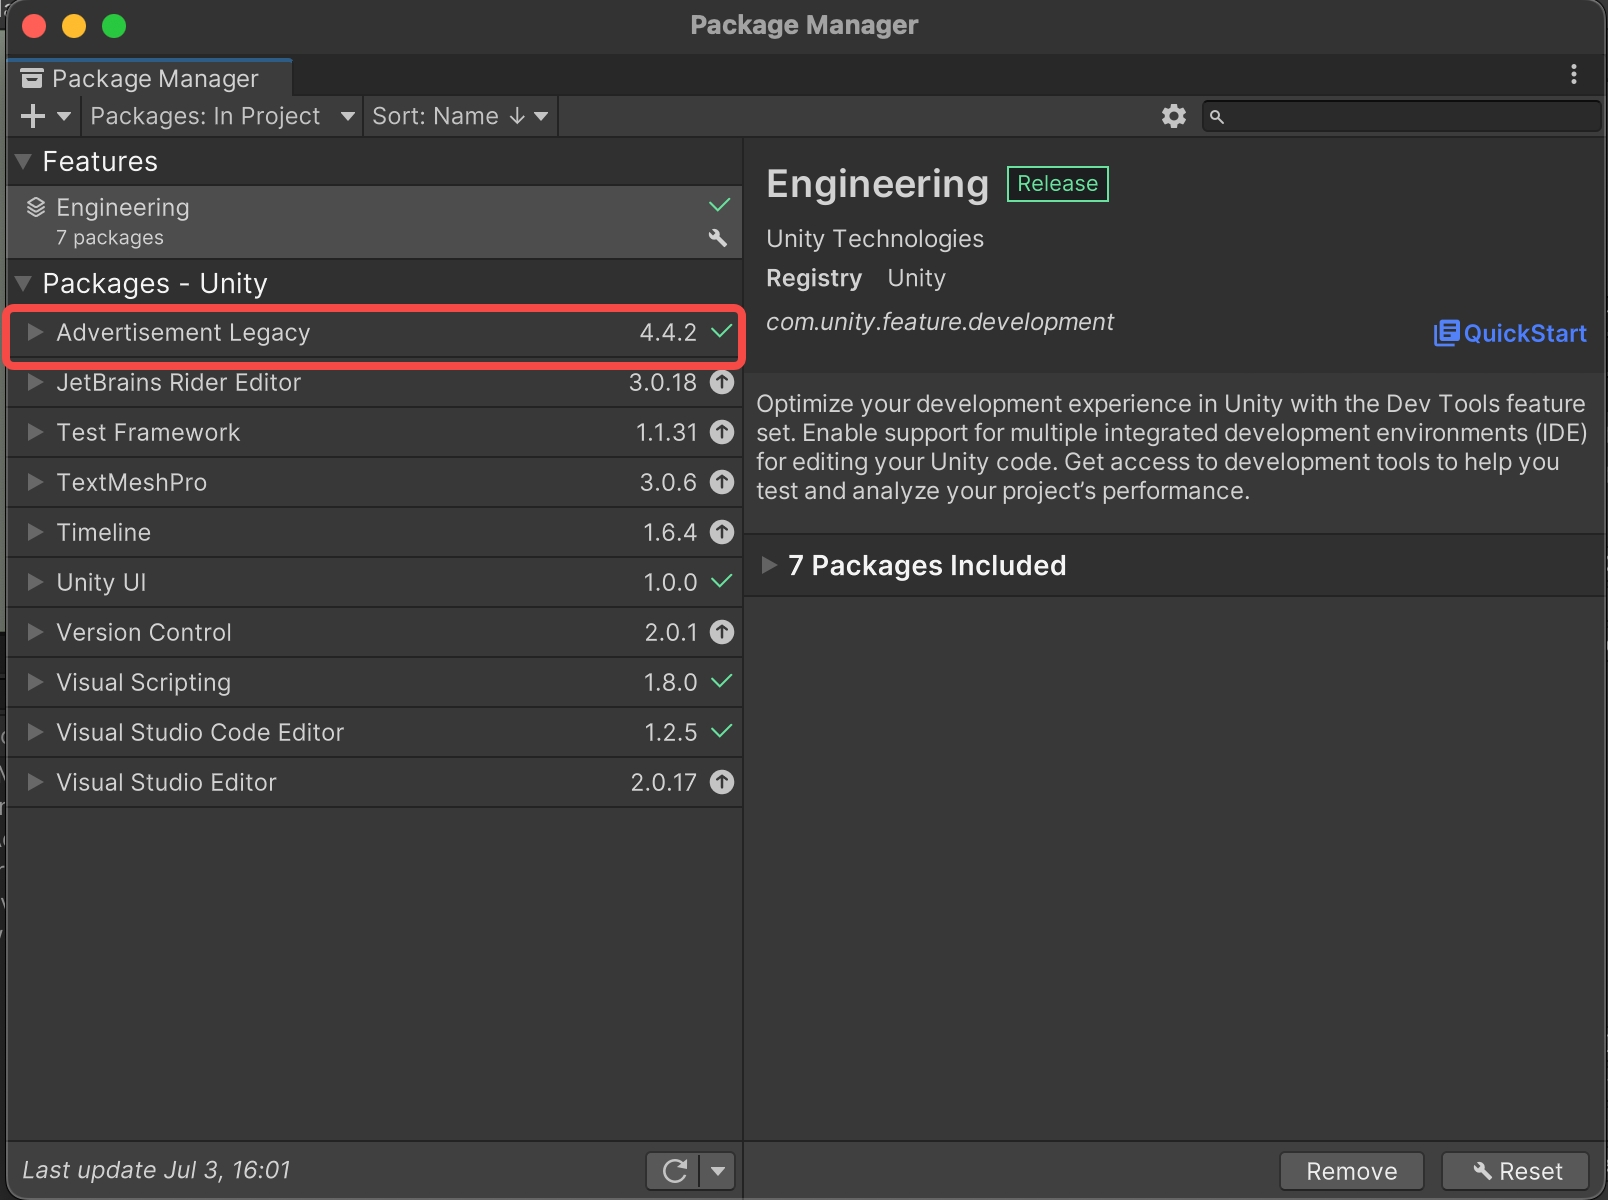
Task: Close the Package Manager window
Action: coord(34,25)
